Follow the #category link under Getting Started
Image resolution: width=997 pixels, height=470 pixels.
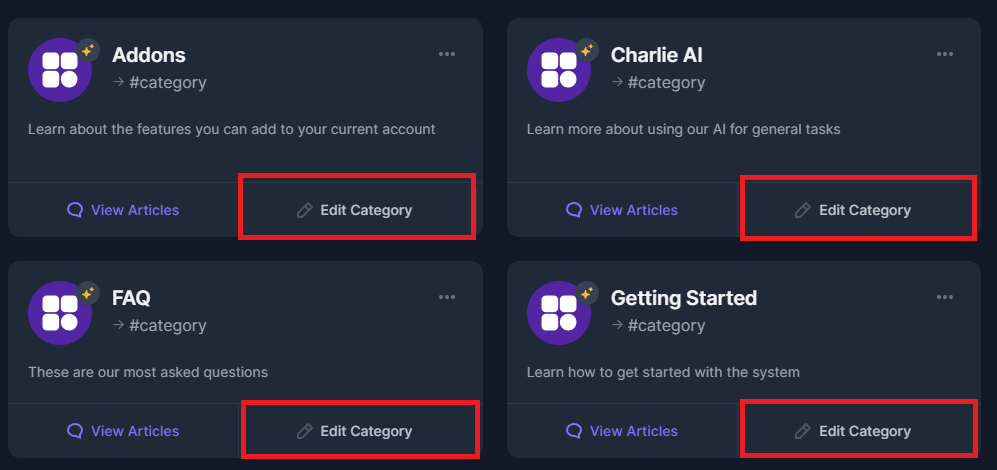666,326
